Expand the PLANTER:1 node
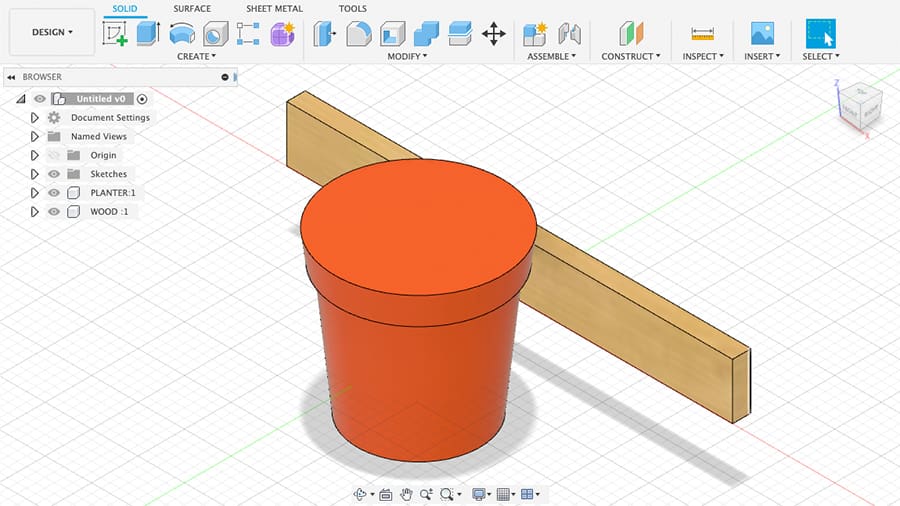This screenshot has height=506, width=900. (x=34, y=193)
